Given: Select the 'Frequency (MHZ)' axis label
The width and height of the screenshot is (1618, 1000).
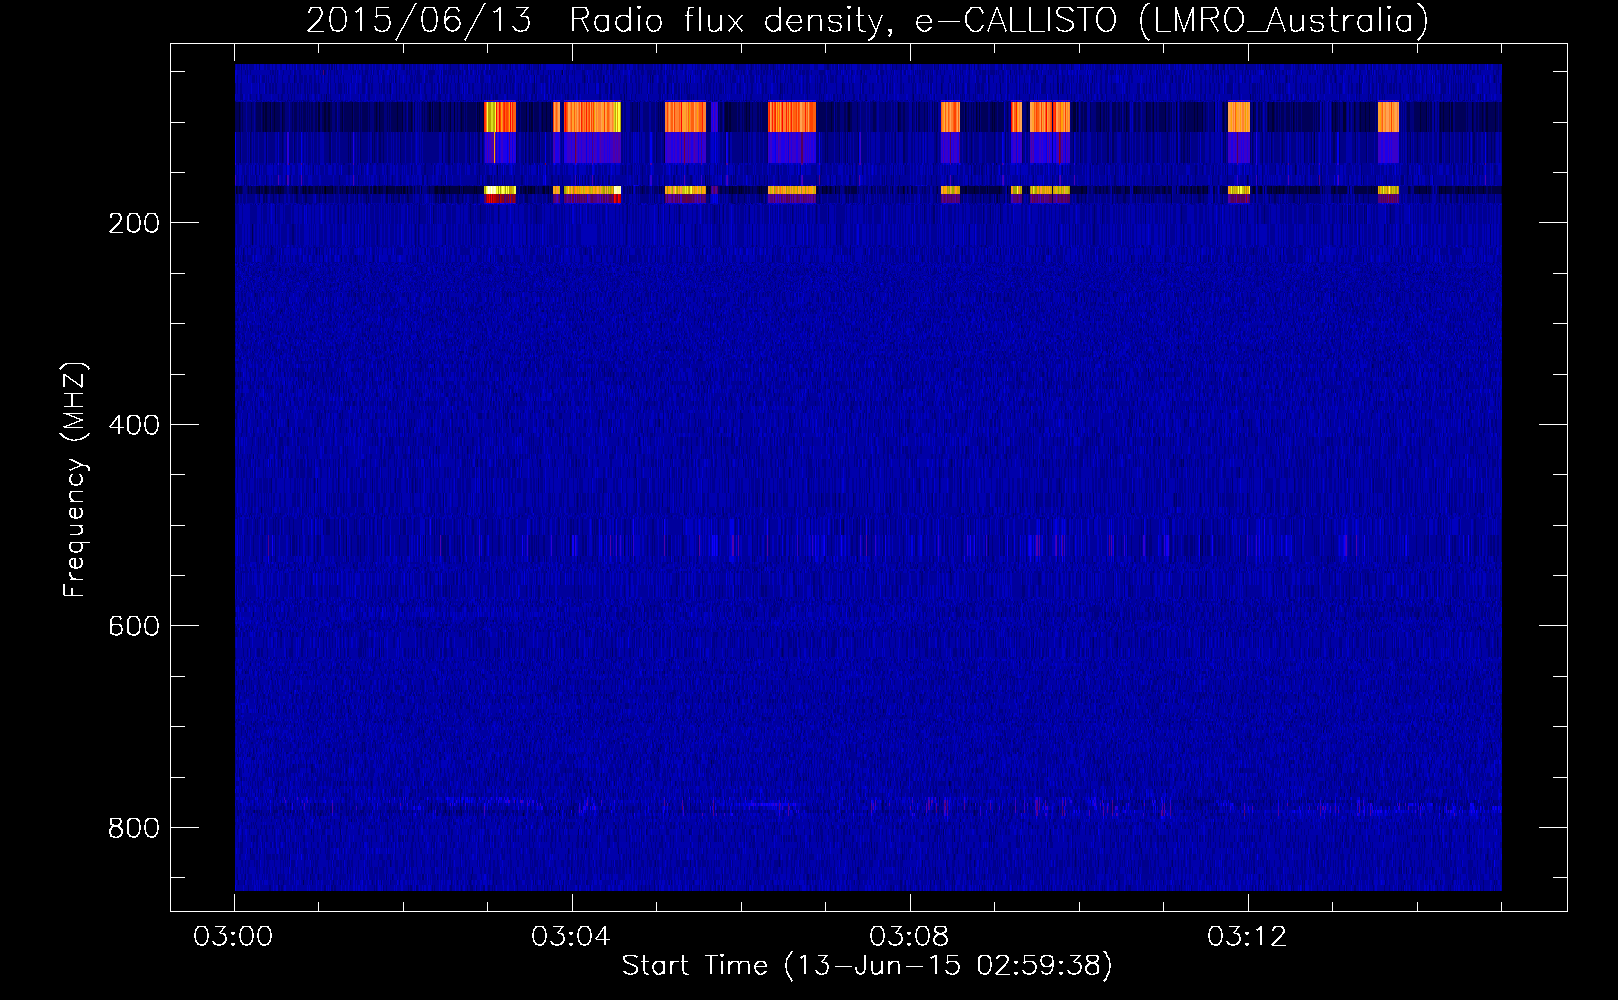Looking at the screenshot, I should (75, 480).
